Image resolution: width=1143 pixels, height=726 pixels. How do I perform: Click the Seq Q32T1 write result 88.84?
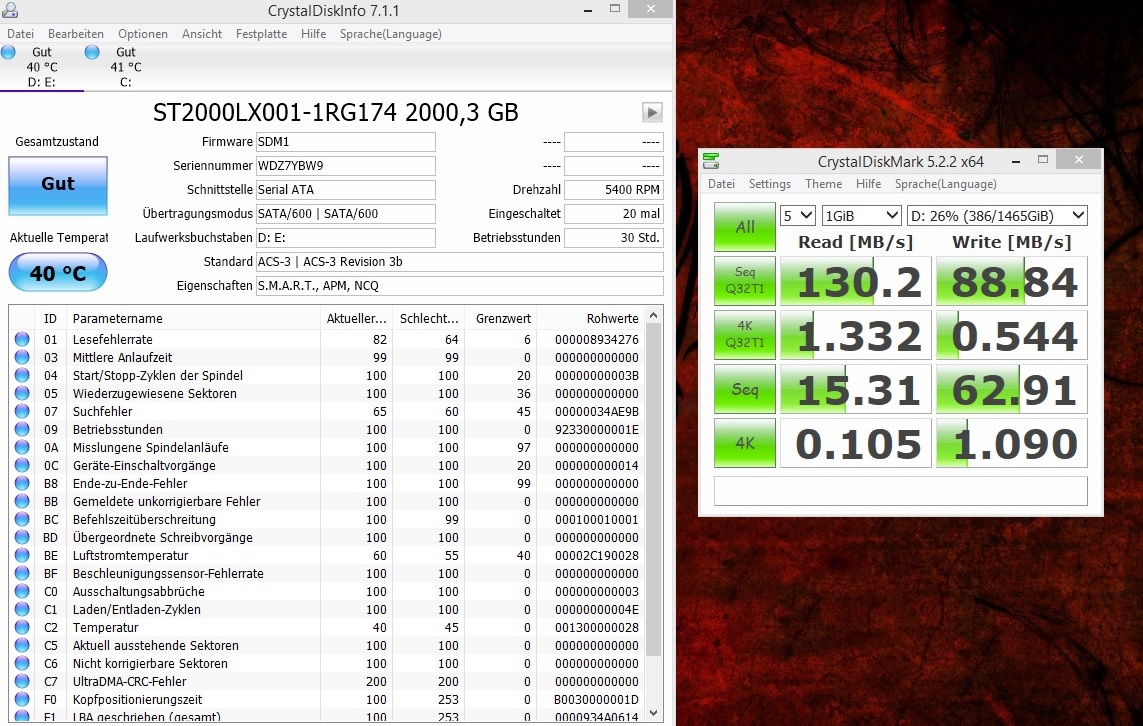pos(1012,281)
